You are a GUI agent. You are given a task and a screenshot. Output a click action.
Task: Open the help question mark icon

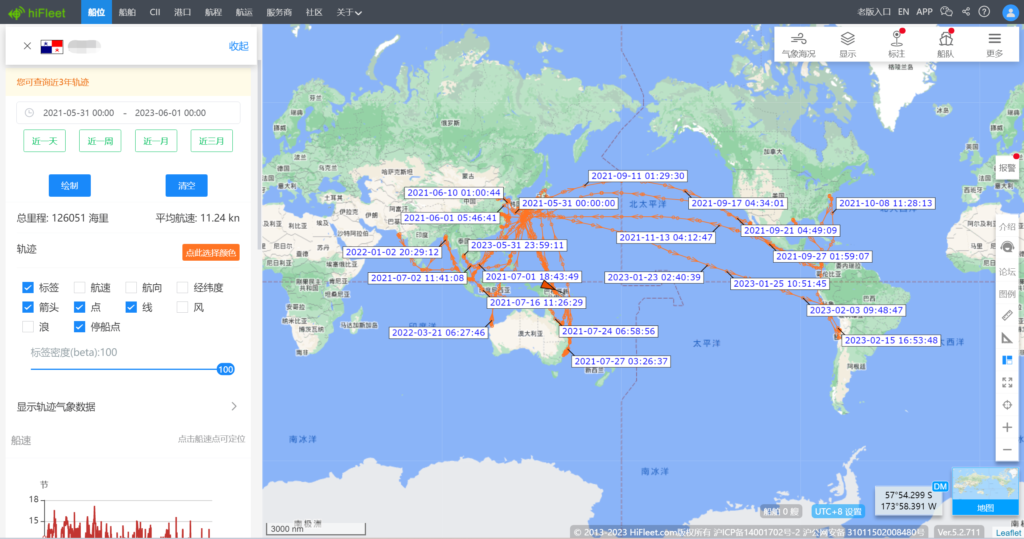tap(984, 12)
